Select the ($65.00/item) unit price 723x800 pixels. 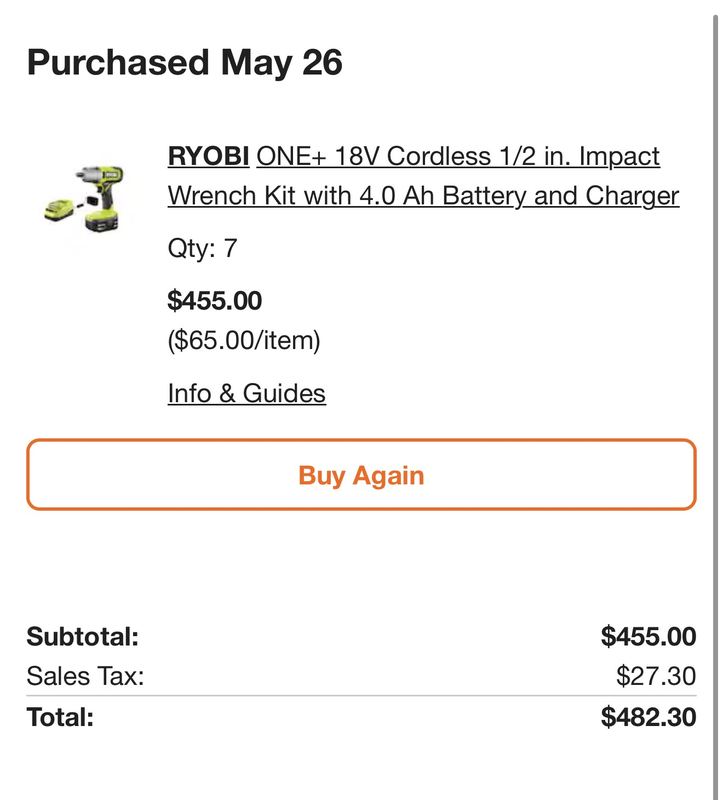click(x=244, y=340)
